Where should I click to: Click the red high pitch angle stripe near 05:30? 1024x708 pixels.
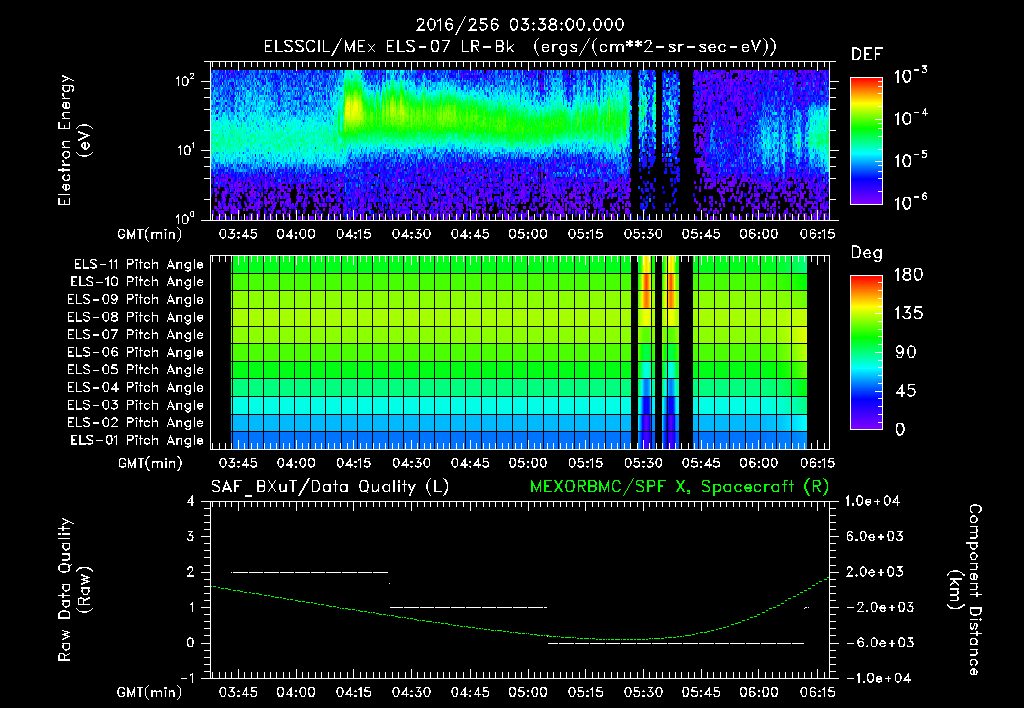click(x=645, y=283)
